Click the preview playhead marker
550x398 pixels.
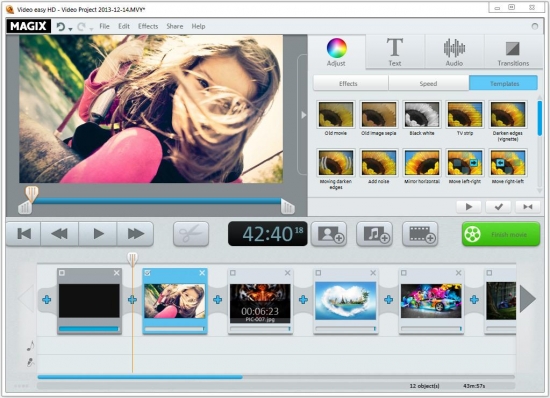(32, 194)
